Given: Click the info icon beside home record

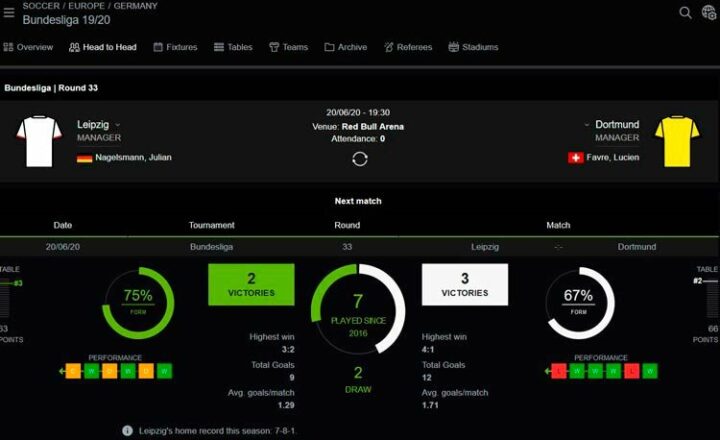Looking at the screenshot, I should 127,431.
